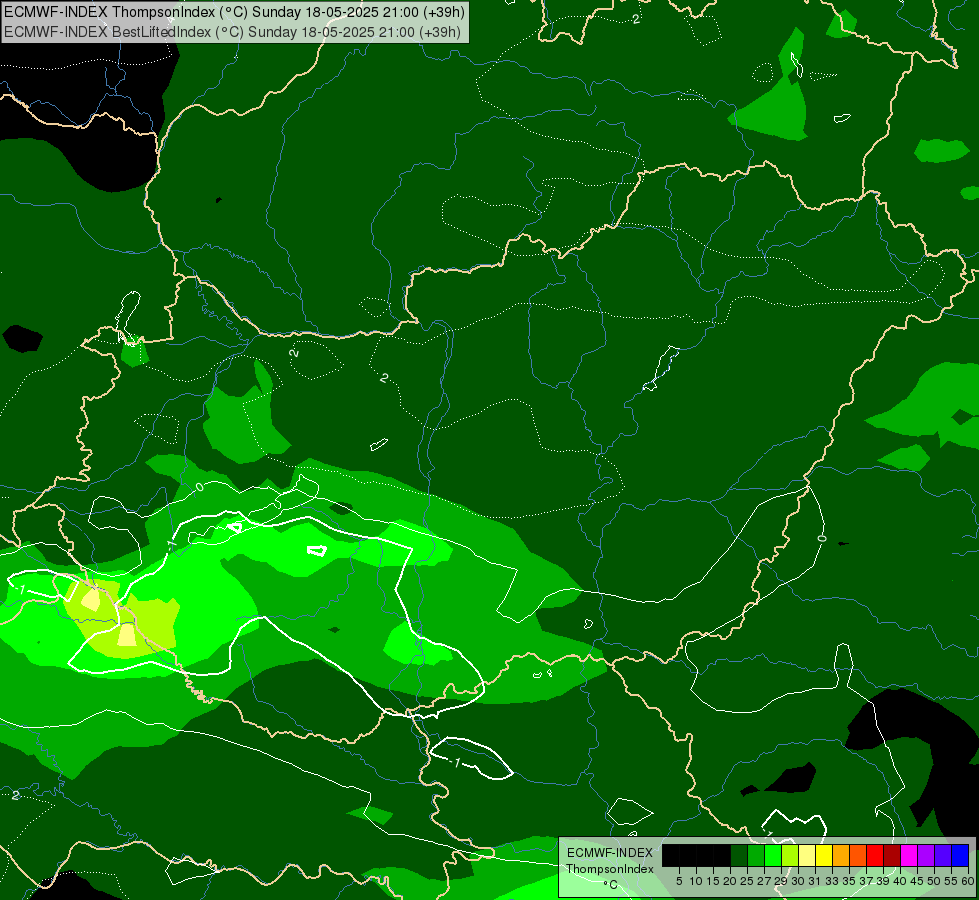This screenshot has height=900, width=979.
Task: Click the legend tick label 29
Action: click(x=782, y=881)
